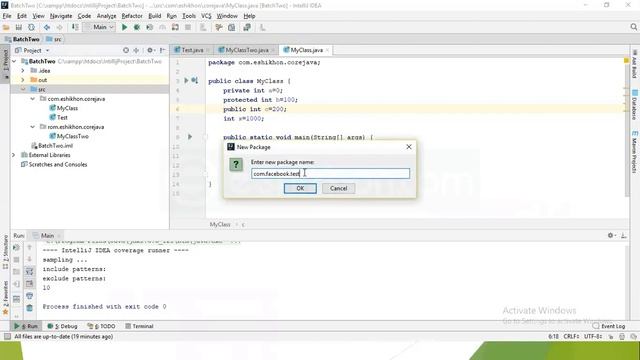Click the green Run button in toolbar

(124, 27)
